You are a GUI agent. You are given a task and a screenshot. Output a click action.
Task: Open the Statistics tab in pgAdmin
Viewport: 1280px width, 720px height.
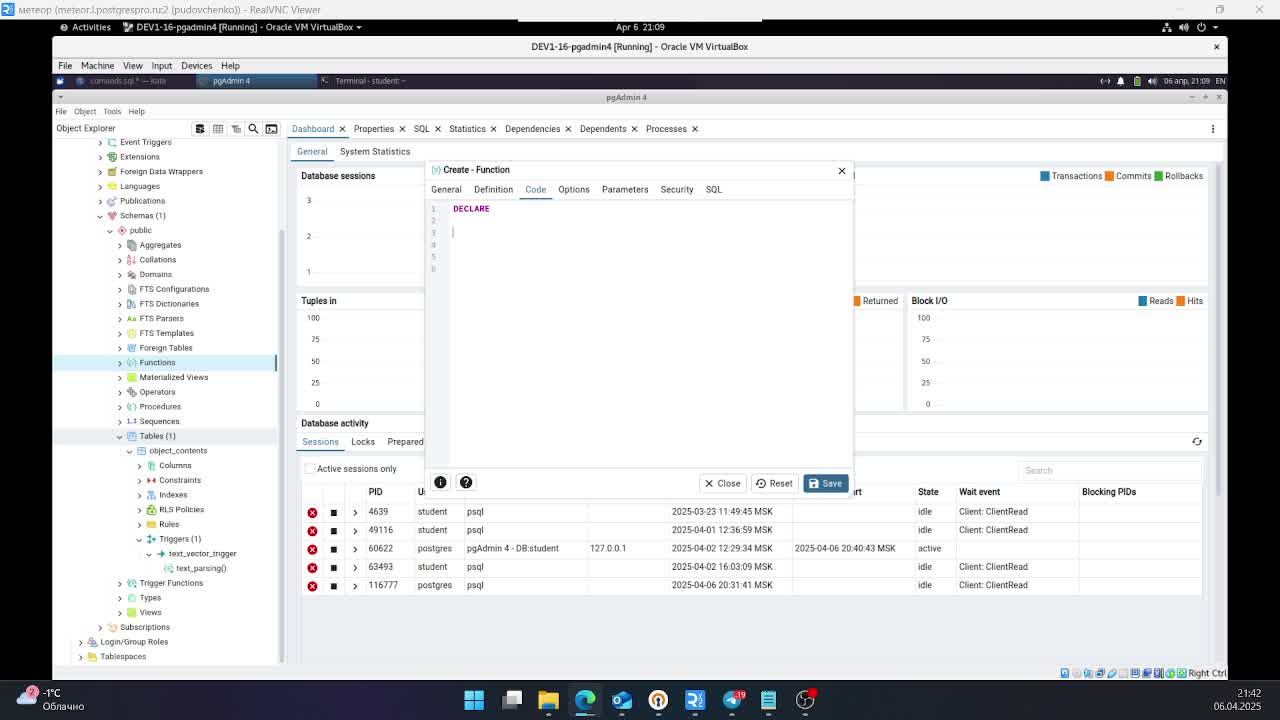click(467, 129)
